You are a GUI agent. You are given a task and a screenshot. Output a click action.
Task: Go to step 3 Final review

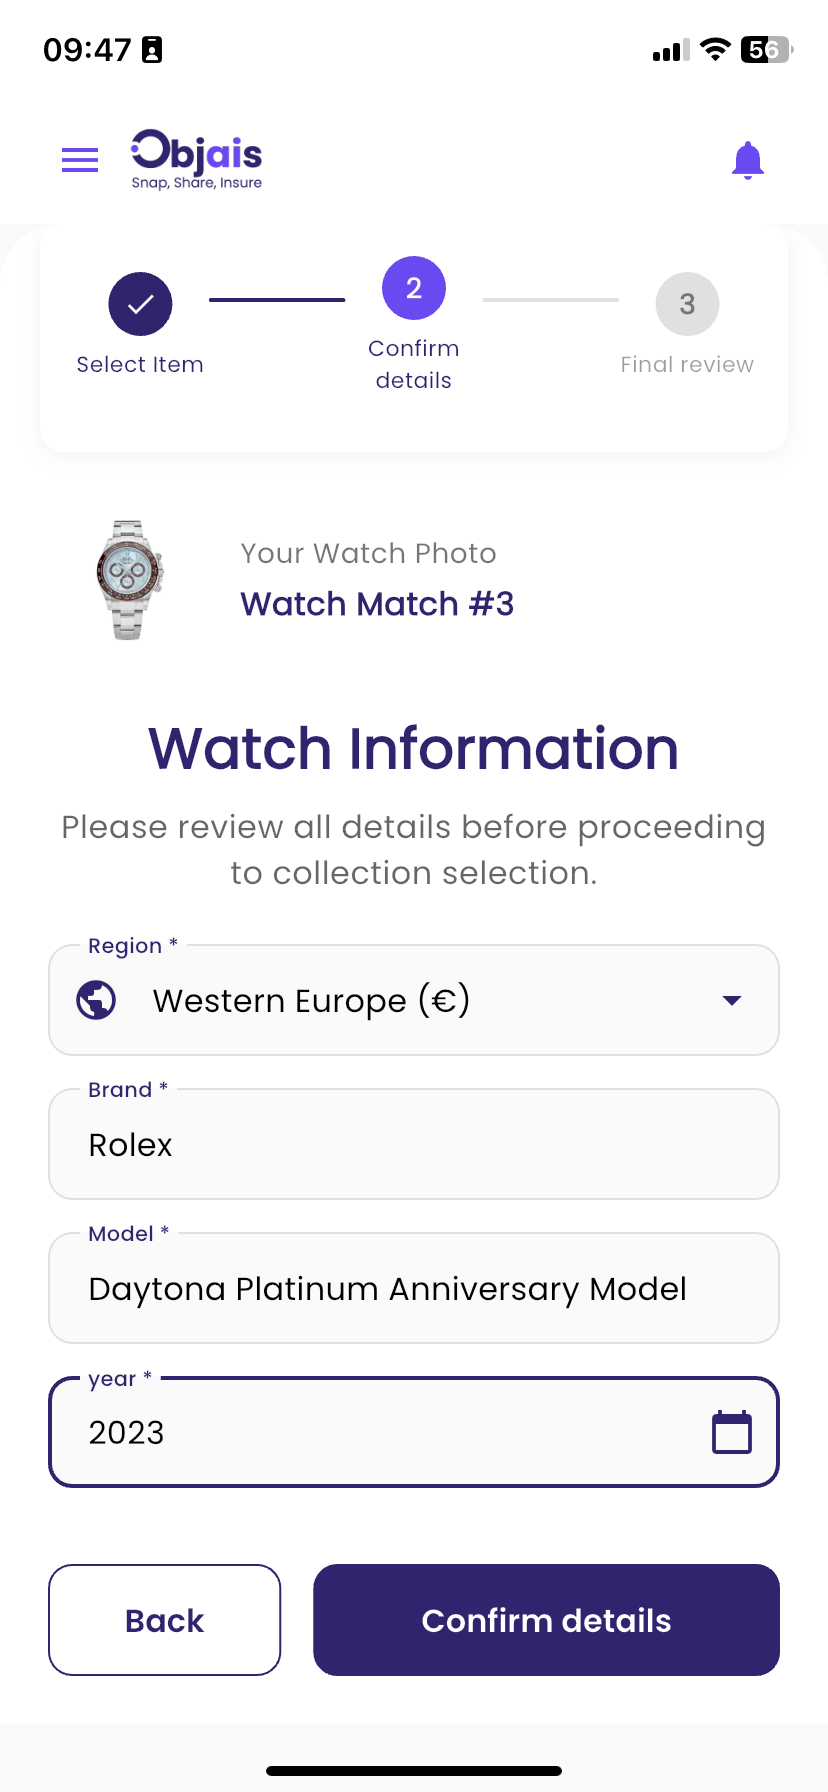coord(687,304)
